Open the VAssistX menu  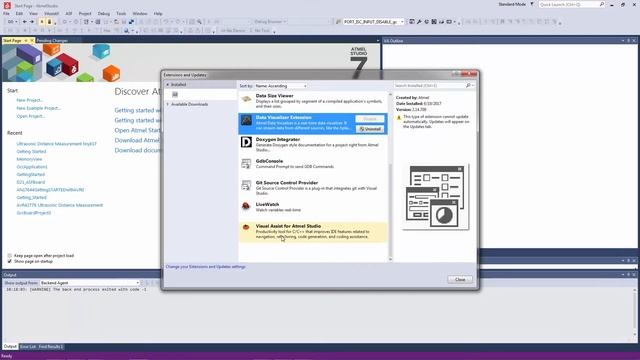pyautogui.click(x=51, y=13)
